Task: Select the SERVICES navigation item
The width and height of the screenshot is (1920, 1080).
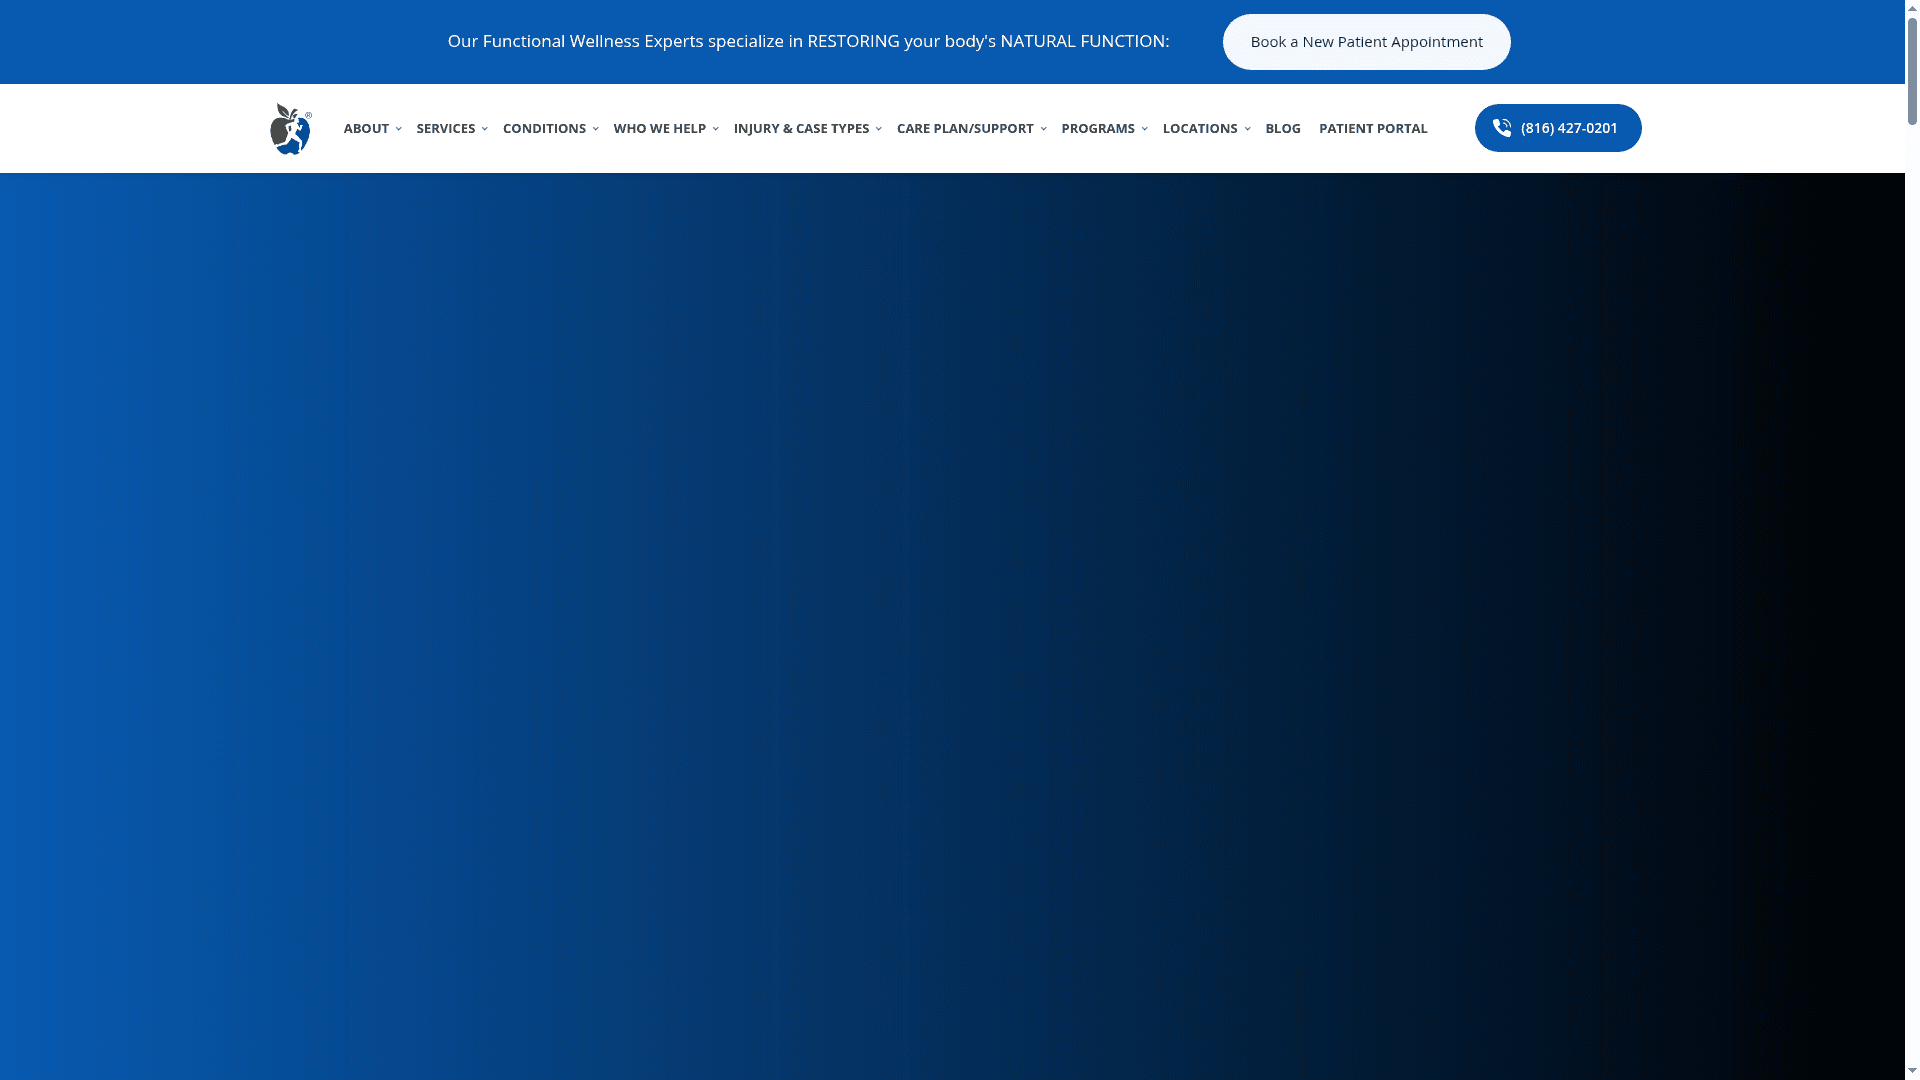Action: pos(446,128)
